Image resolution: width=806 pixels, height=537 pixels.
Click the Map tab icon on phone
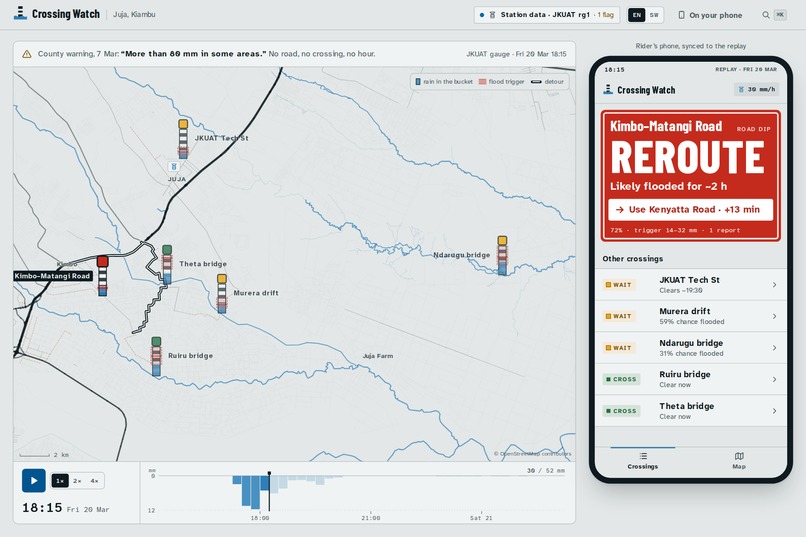[x=739, y=456]
